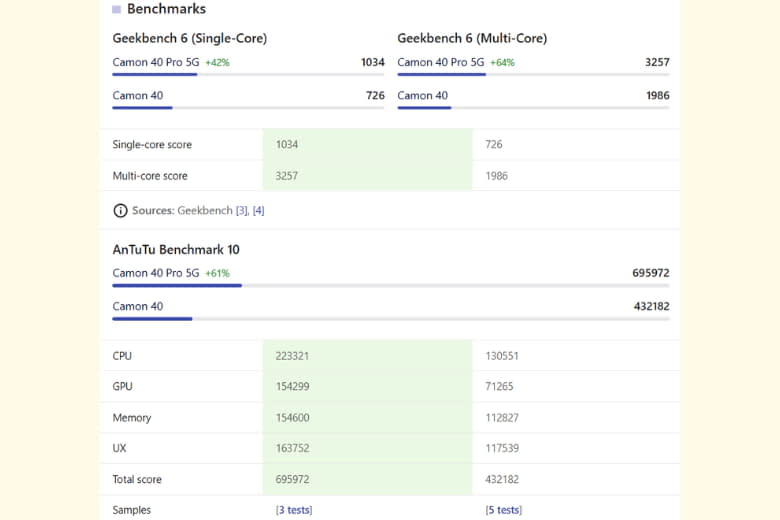Click the CPU value 130551

pyautogui.click(x=502, y=356)
